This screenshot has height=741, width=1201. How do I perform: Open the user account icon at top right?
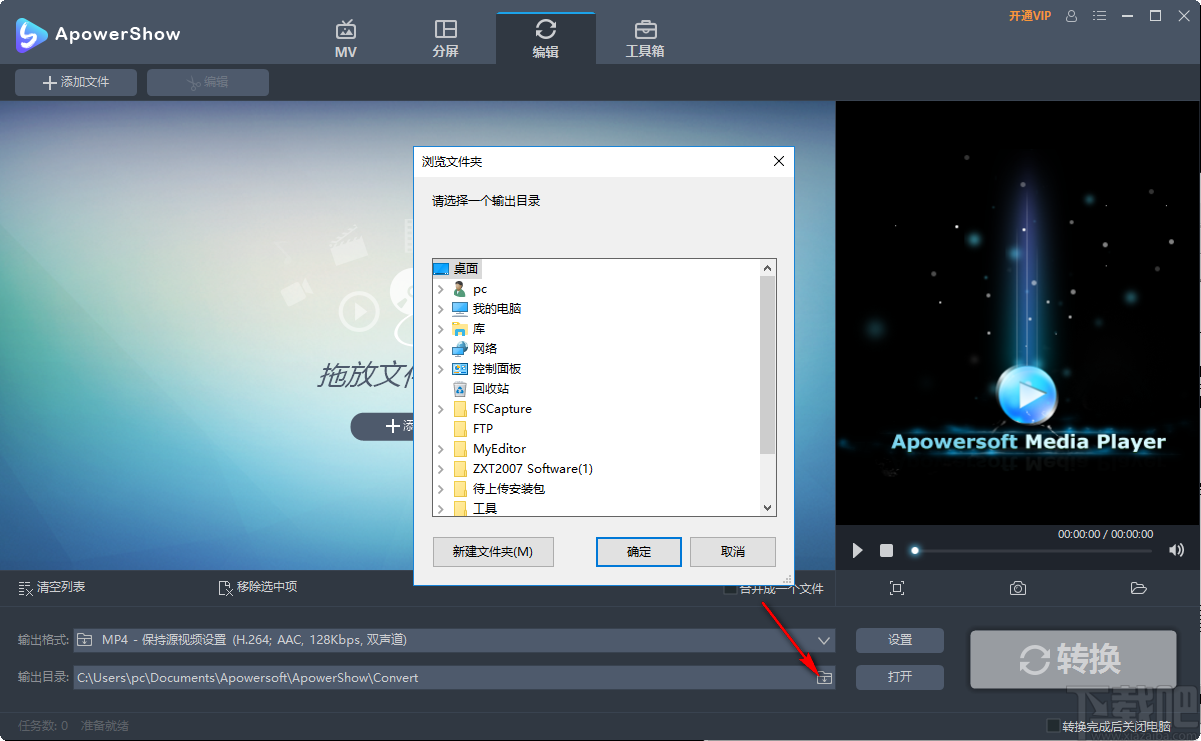coord(1071,16)
